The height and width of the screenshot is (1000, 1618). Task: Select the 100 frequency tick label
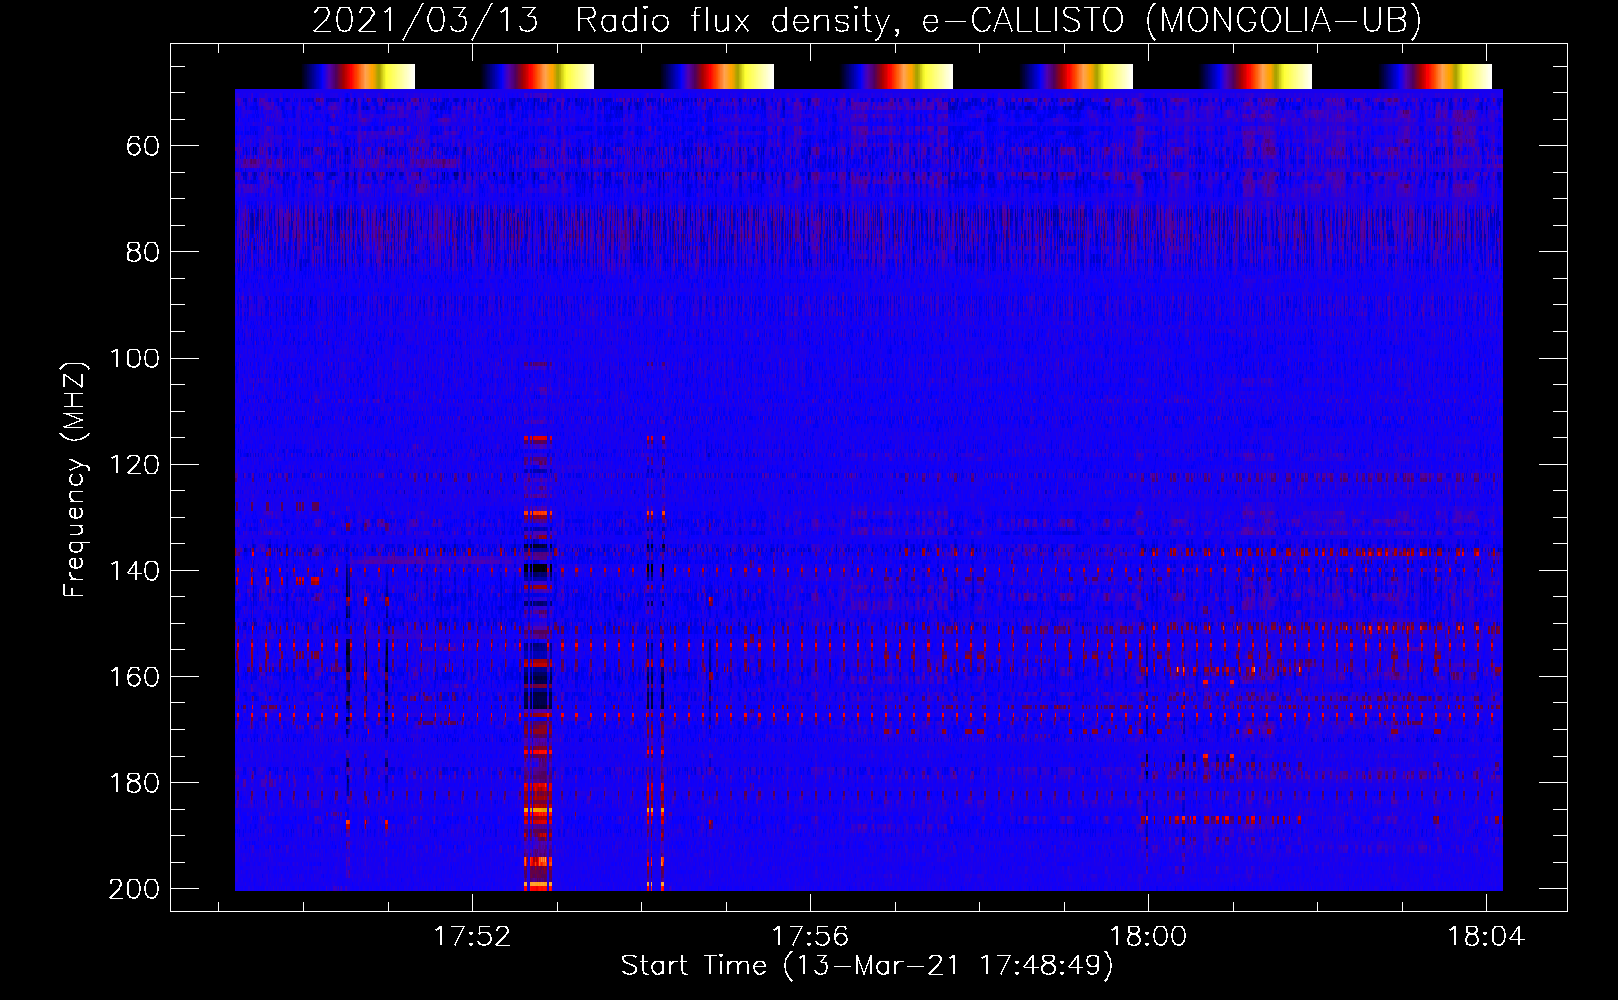(134, 359)
